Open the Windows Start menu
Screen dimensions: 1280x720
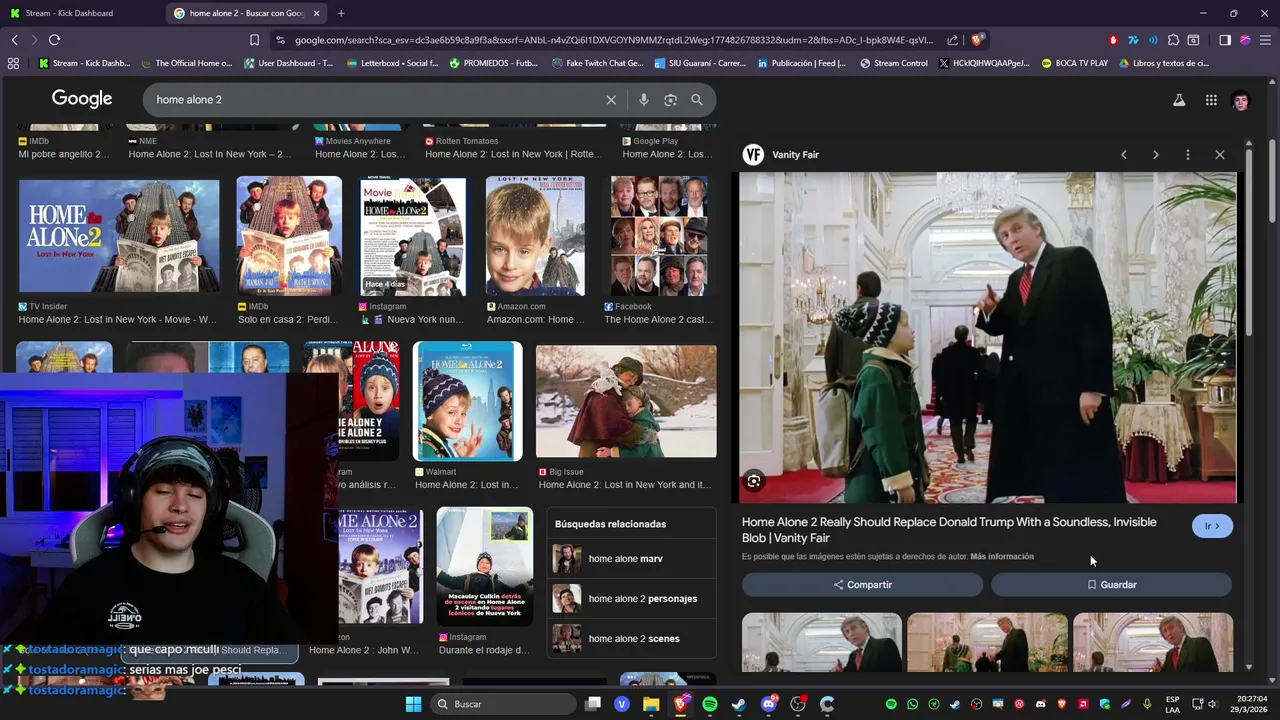pos(413,704)
